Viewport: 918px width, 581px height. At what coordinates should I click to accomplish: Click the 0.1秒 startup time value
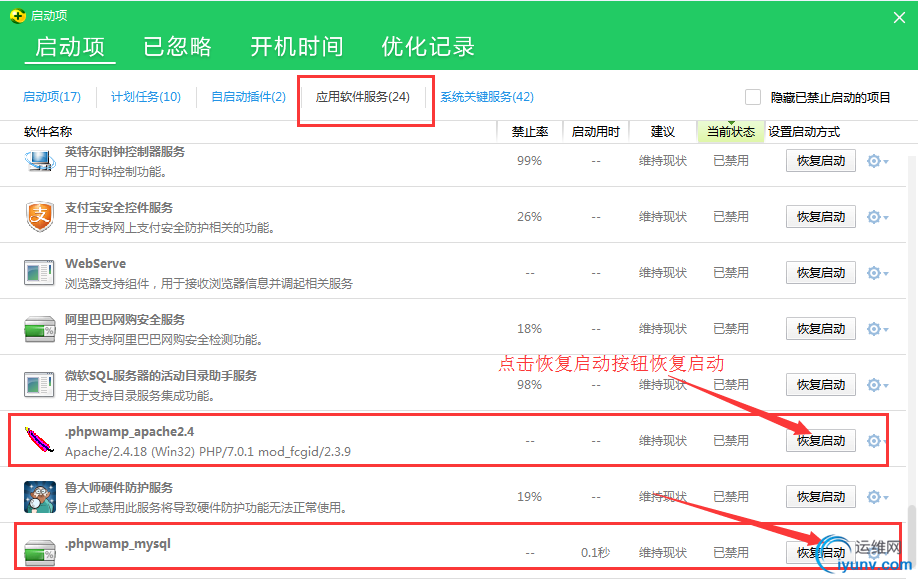click(595, 553)
